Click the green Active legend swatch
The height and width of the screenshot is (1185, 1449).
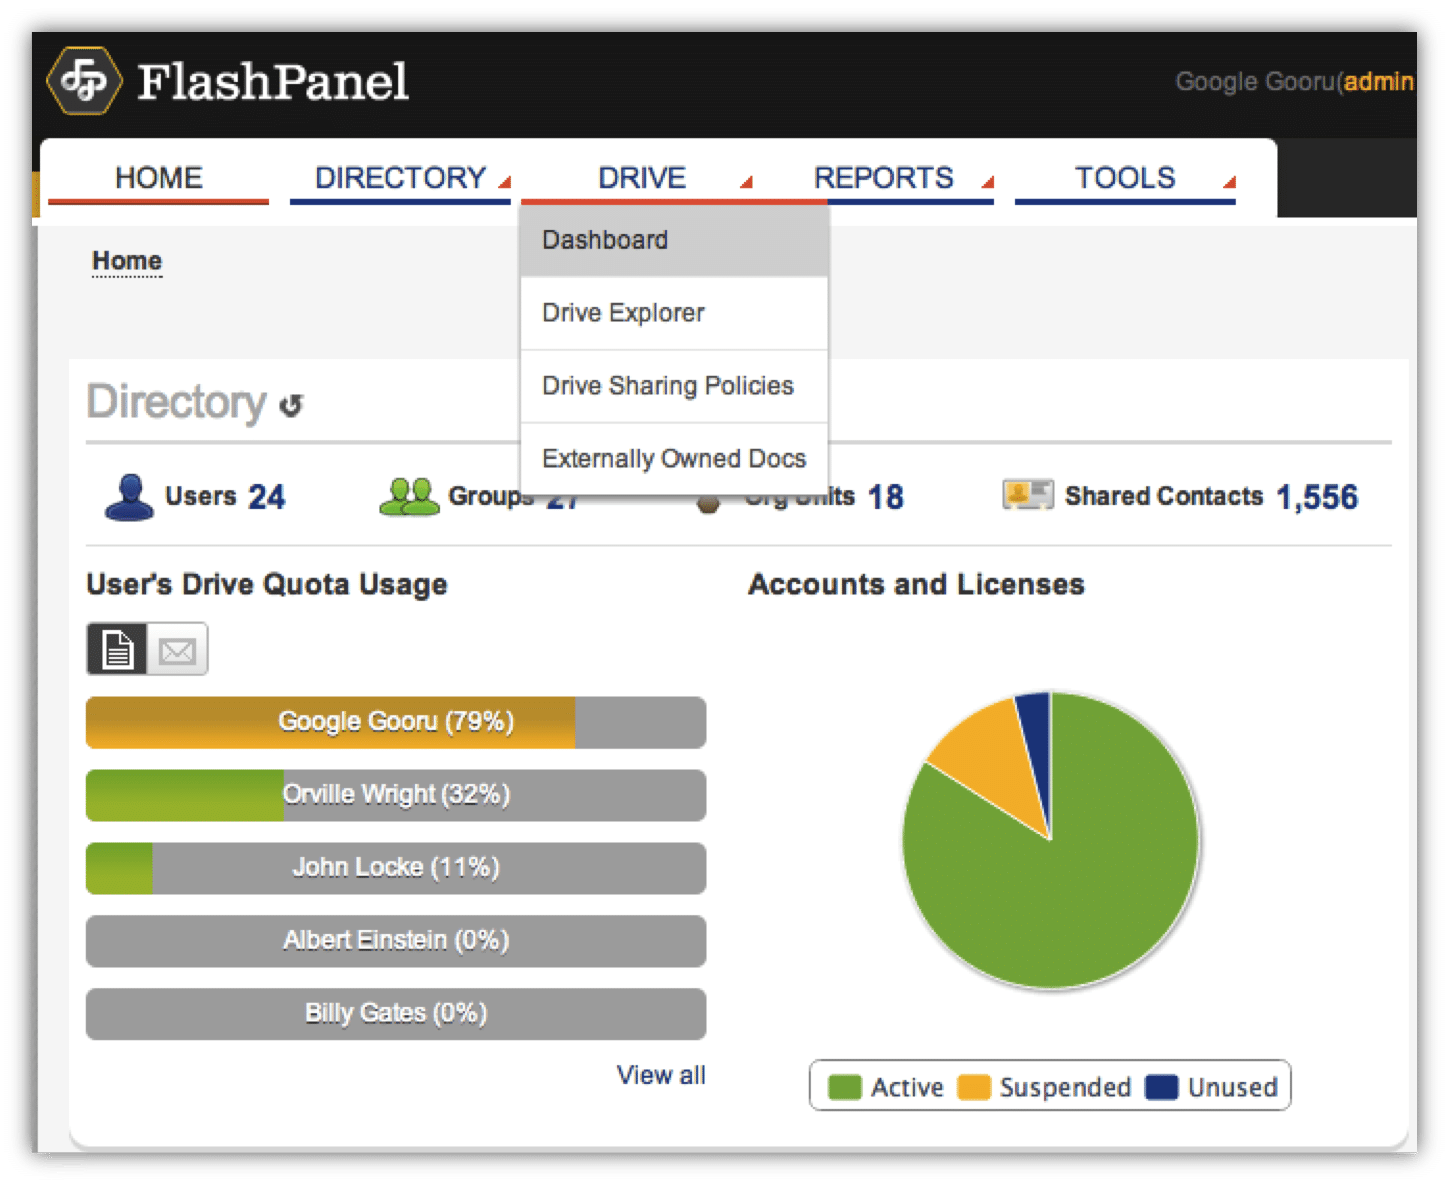[x=845, y=1087]
